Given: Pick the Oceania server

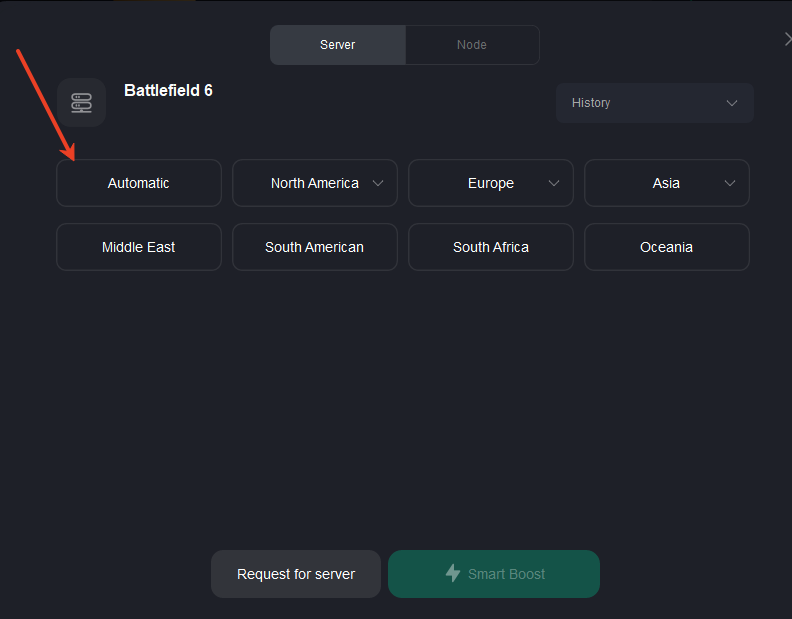Looking at the screenshot, I should [667, 247].
